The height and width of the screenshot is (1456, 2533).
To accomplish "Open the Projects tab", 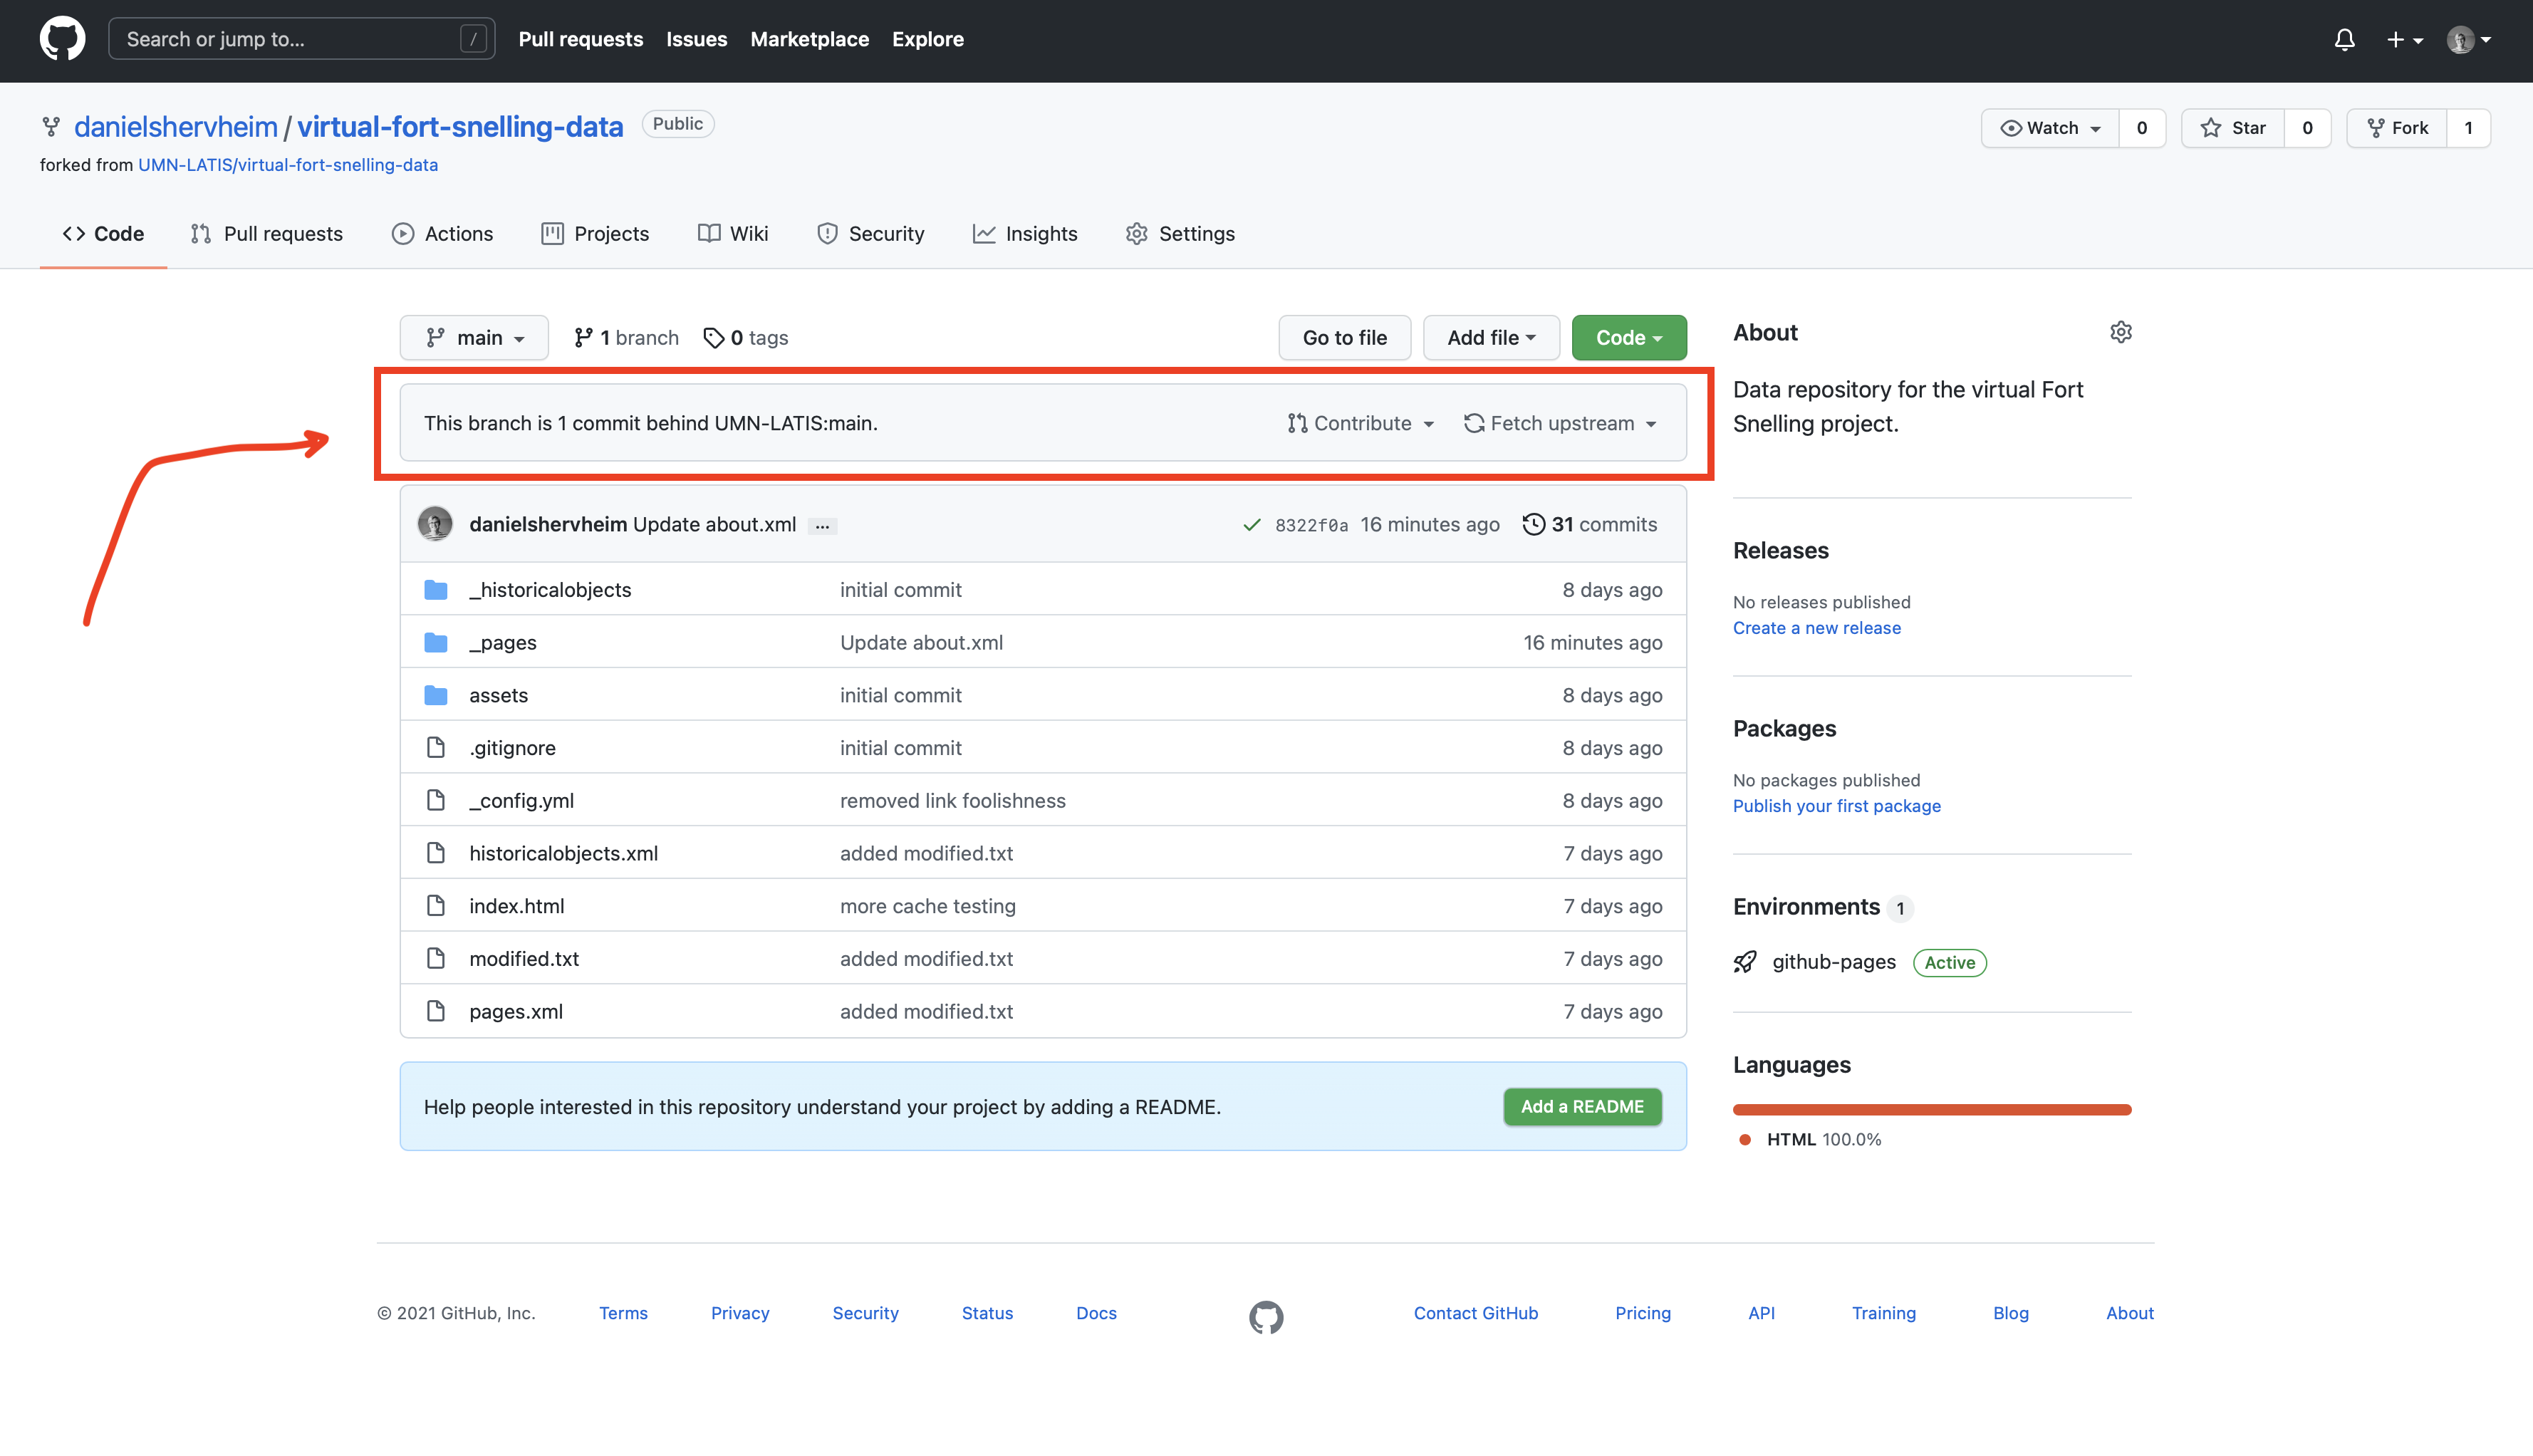I will click(x=595, y=234).
